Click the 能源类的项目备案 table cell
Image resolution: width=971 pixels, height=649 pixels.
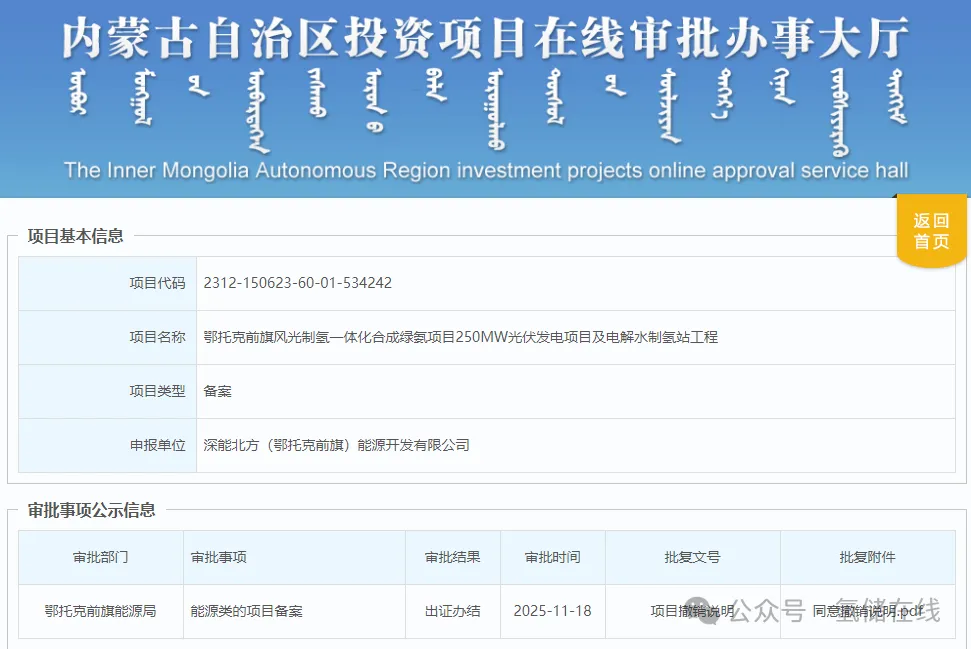coord(246,611)
